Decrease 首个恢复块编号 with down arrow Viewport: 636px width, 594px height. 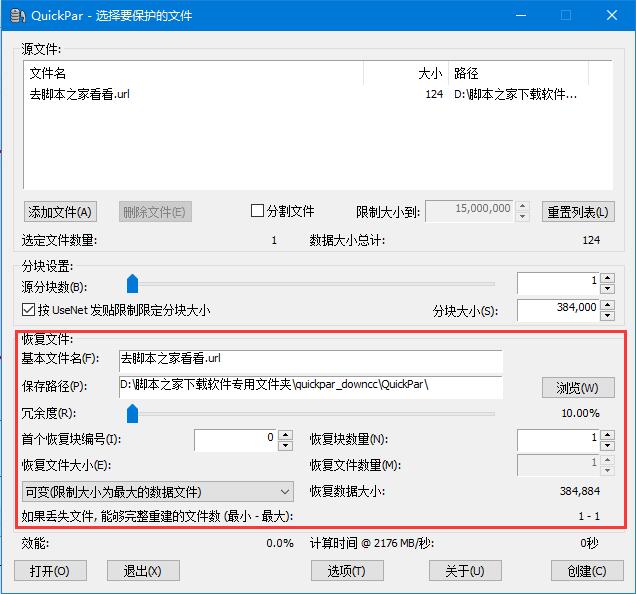tap(286, 446)
